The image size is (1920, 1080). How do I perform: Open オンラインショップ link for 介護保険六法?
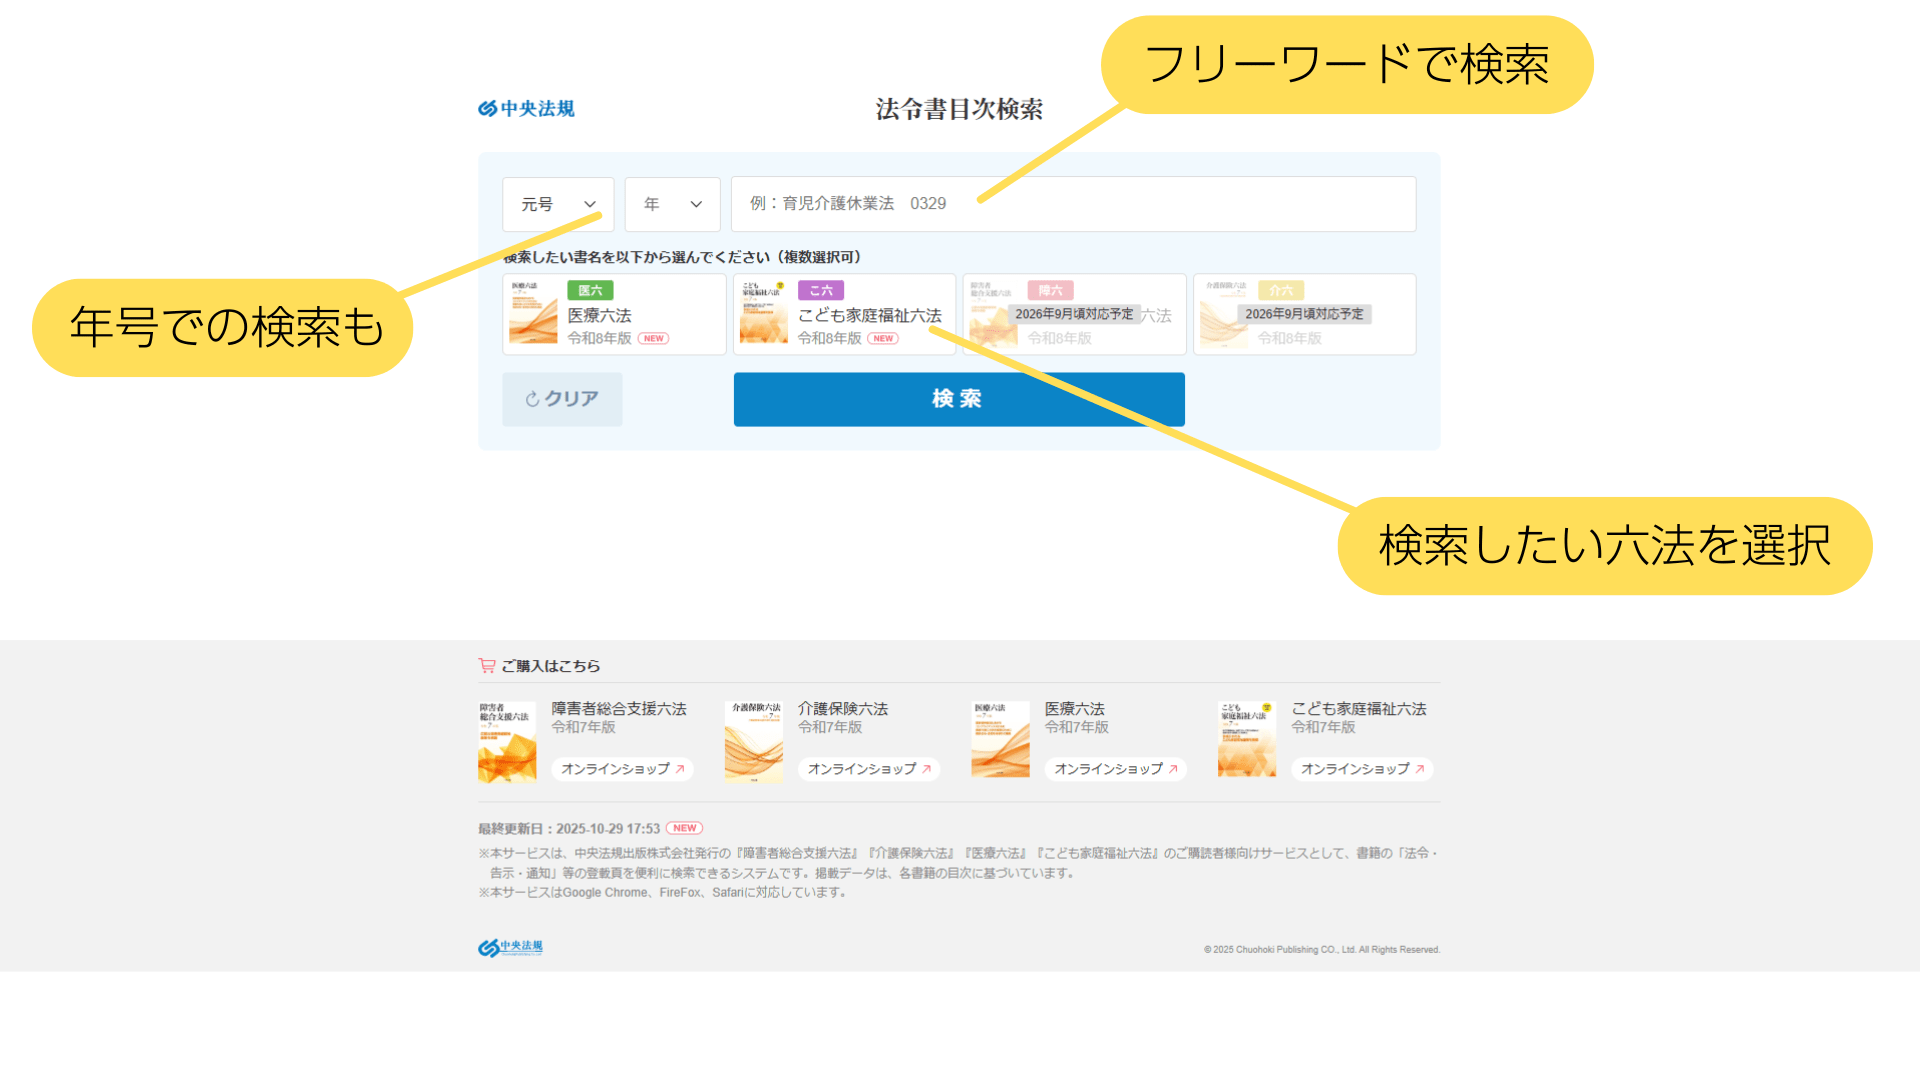(x=868, y=768)
